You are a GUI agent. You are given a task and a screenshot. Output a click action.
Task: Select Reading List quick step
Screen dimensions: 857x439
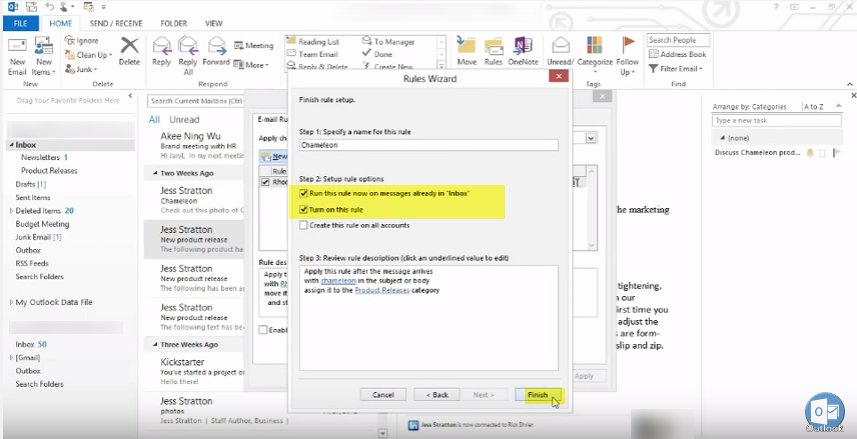[313, 42]
